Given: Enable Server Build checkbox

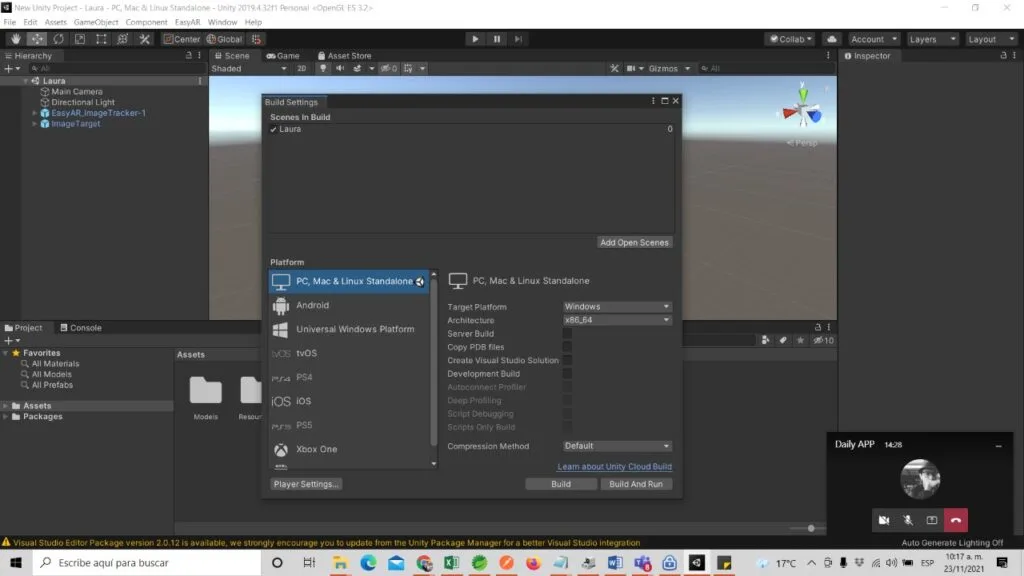Looking at the screenshot, I should point(567,334).
